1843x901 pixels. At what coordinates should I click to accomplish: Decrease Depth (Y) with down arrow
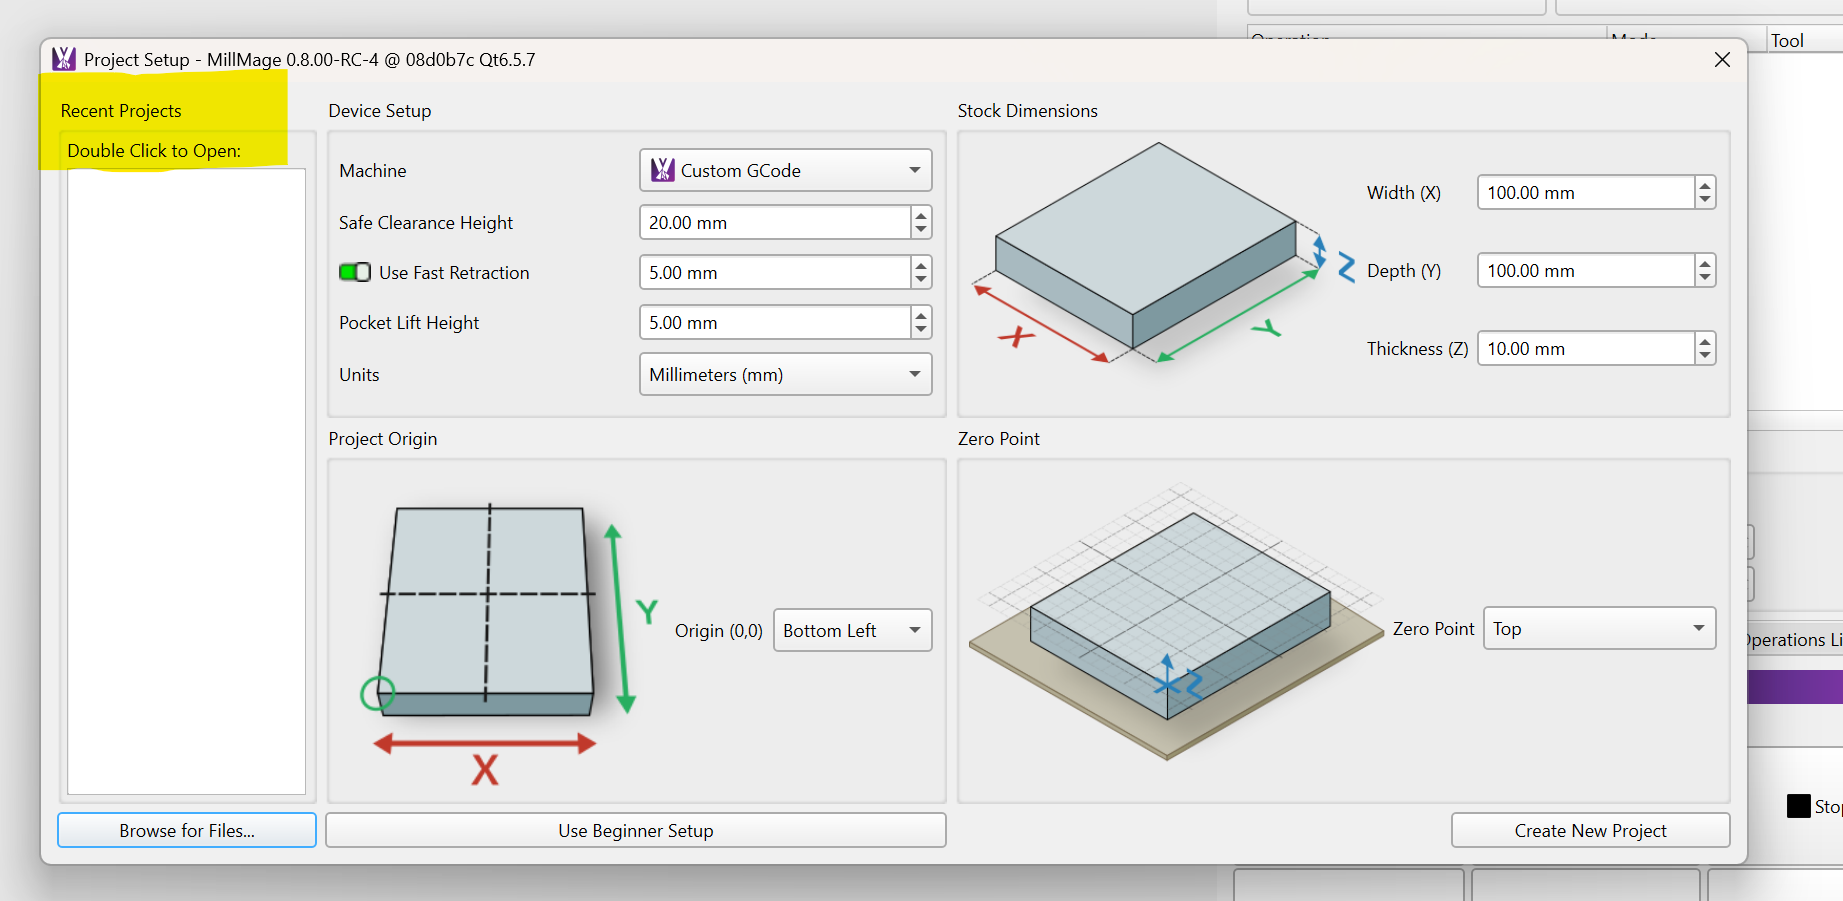(1705, 279)
